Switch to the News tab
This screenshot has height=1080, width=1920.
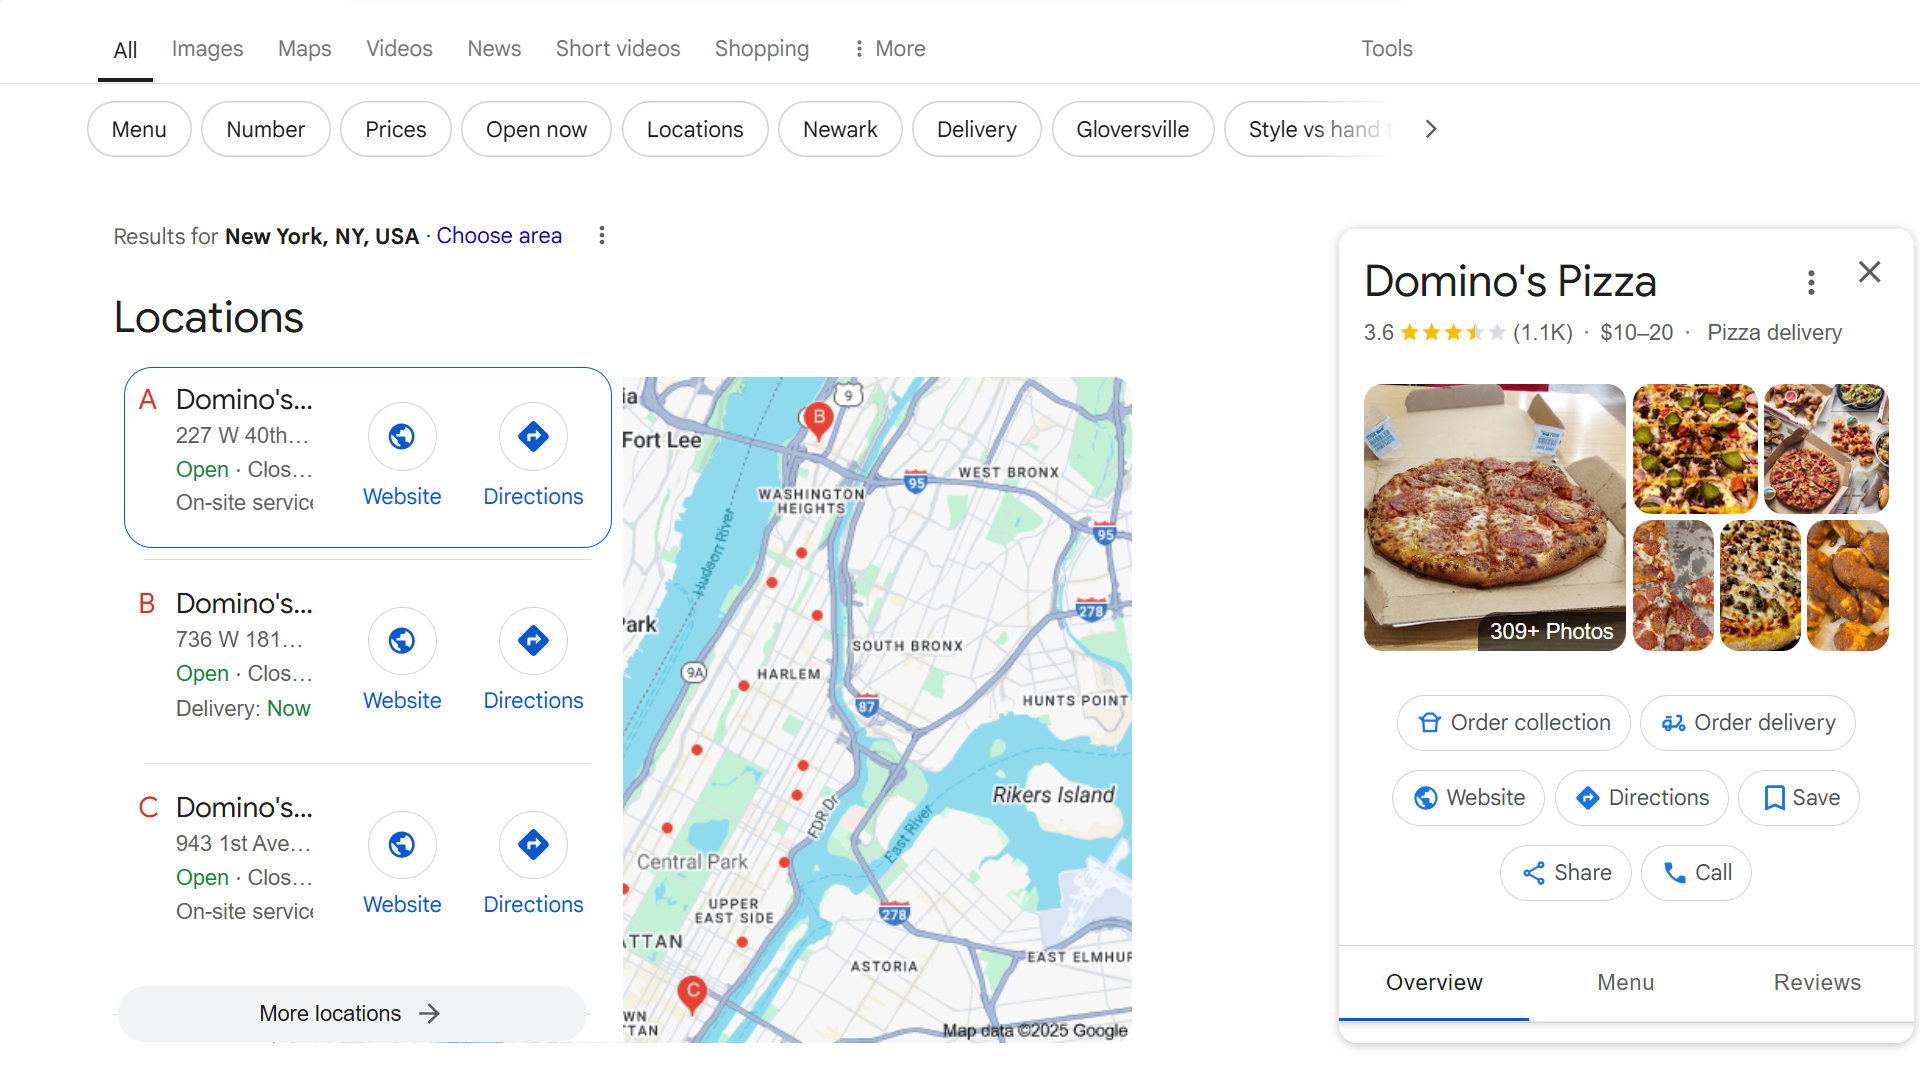pyautogui.click(x=494, y=49)
